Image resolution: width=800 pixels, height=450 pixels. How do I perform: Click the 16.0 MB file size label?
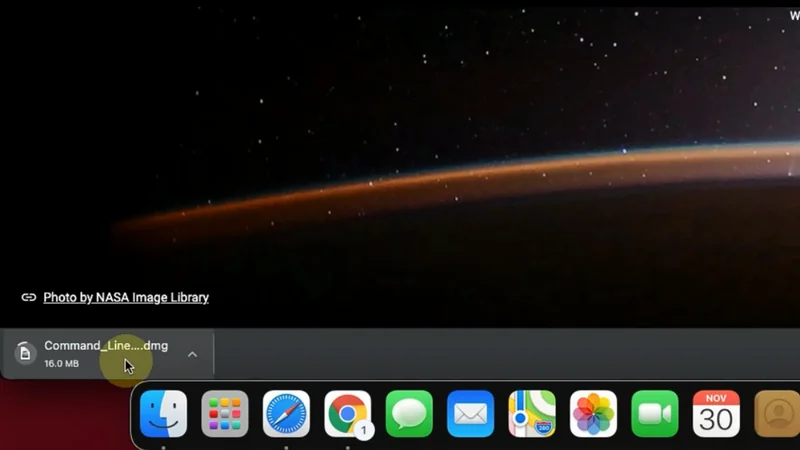[61, 364]
